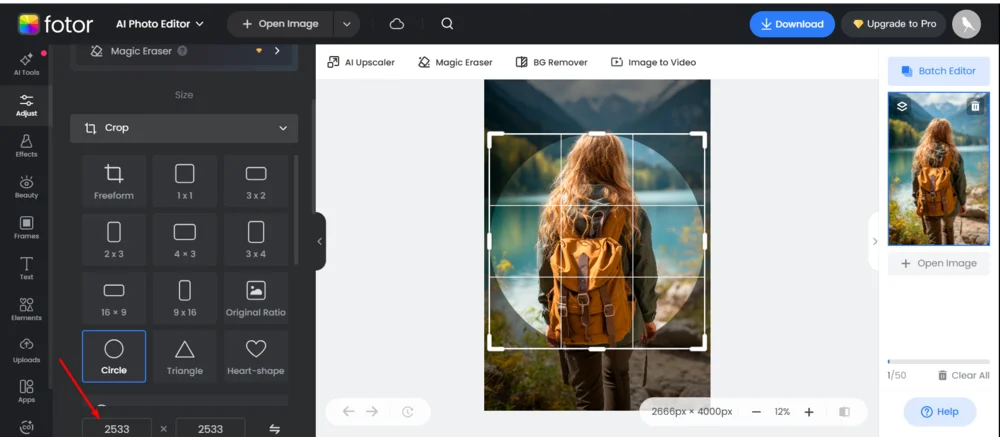The height and width of the screenshot is (437, 1000).
Task: Select the Triangle crop shape
Action: tap(184, 357)
